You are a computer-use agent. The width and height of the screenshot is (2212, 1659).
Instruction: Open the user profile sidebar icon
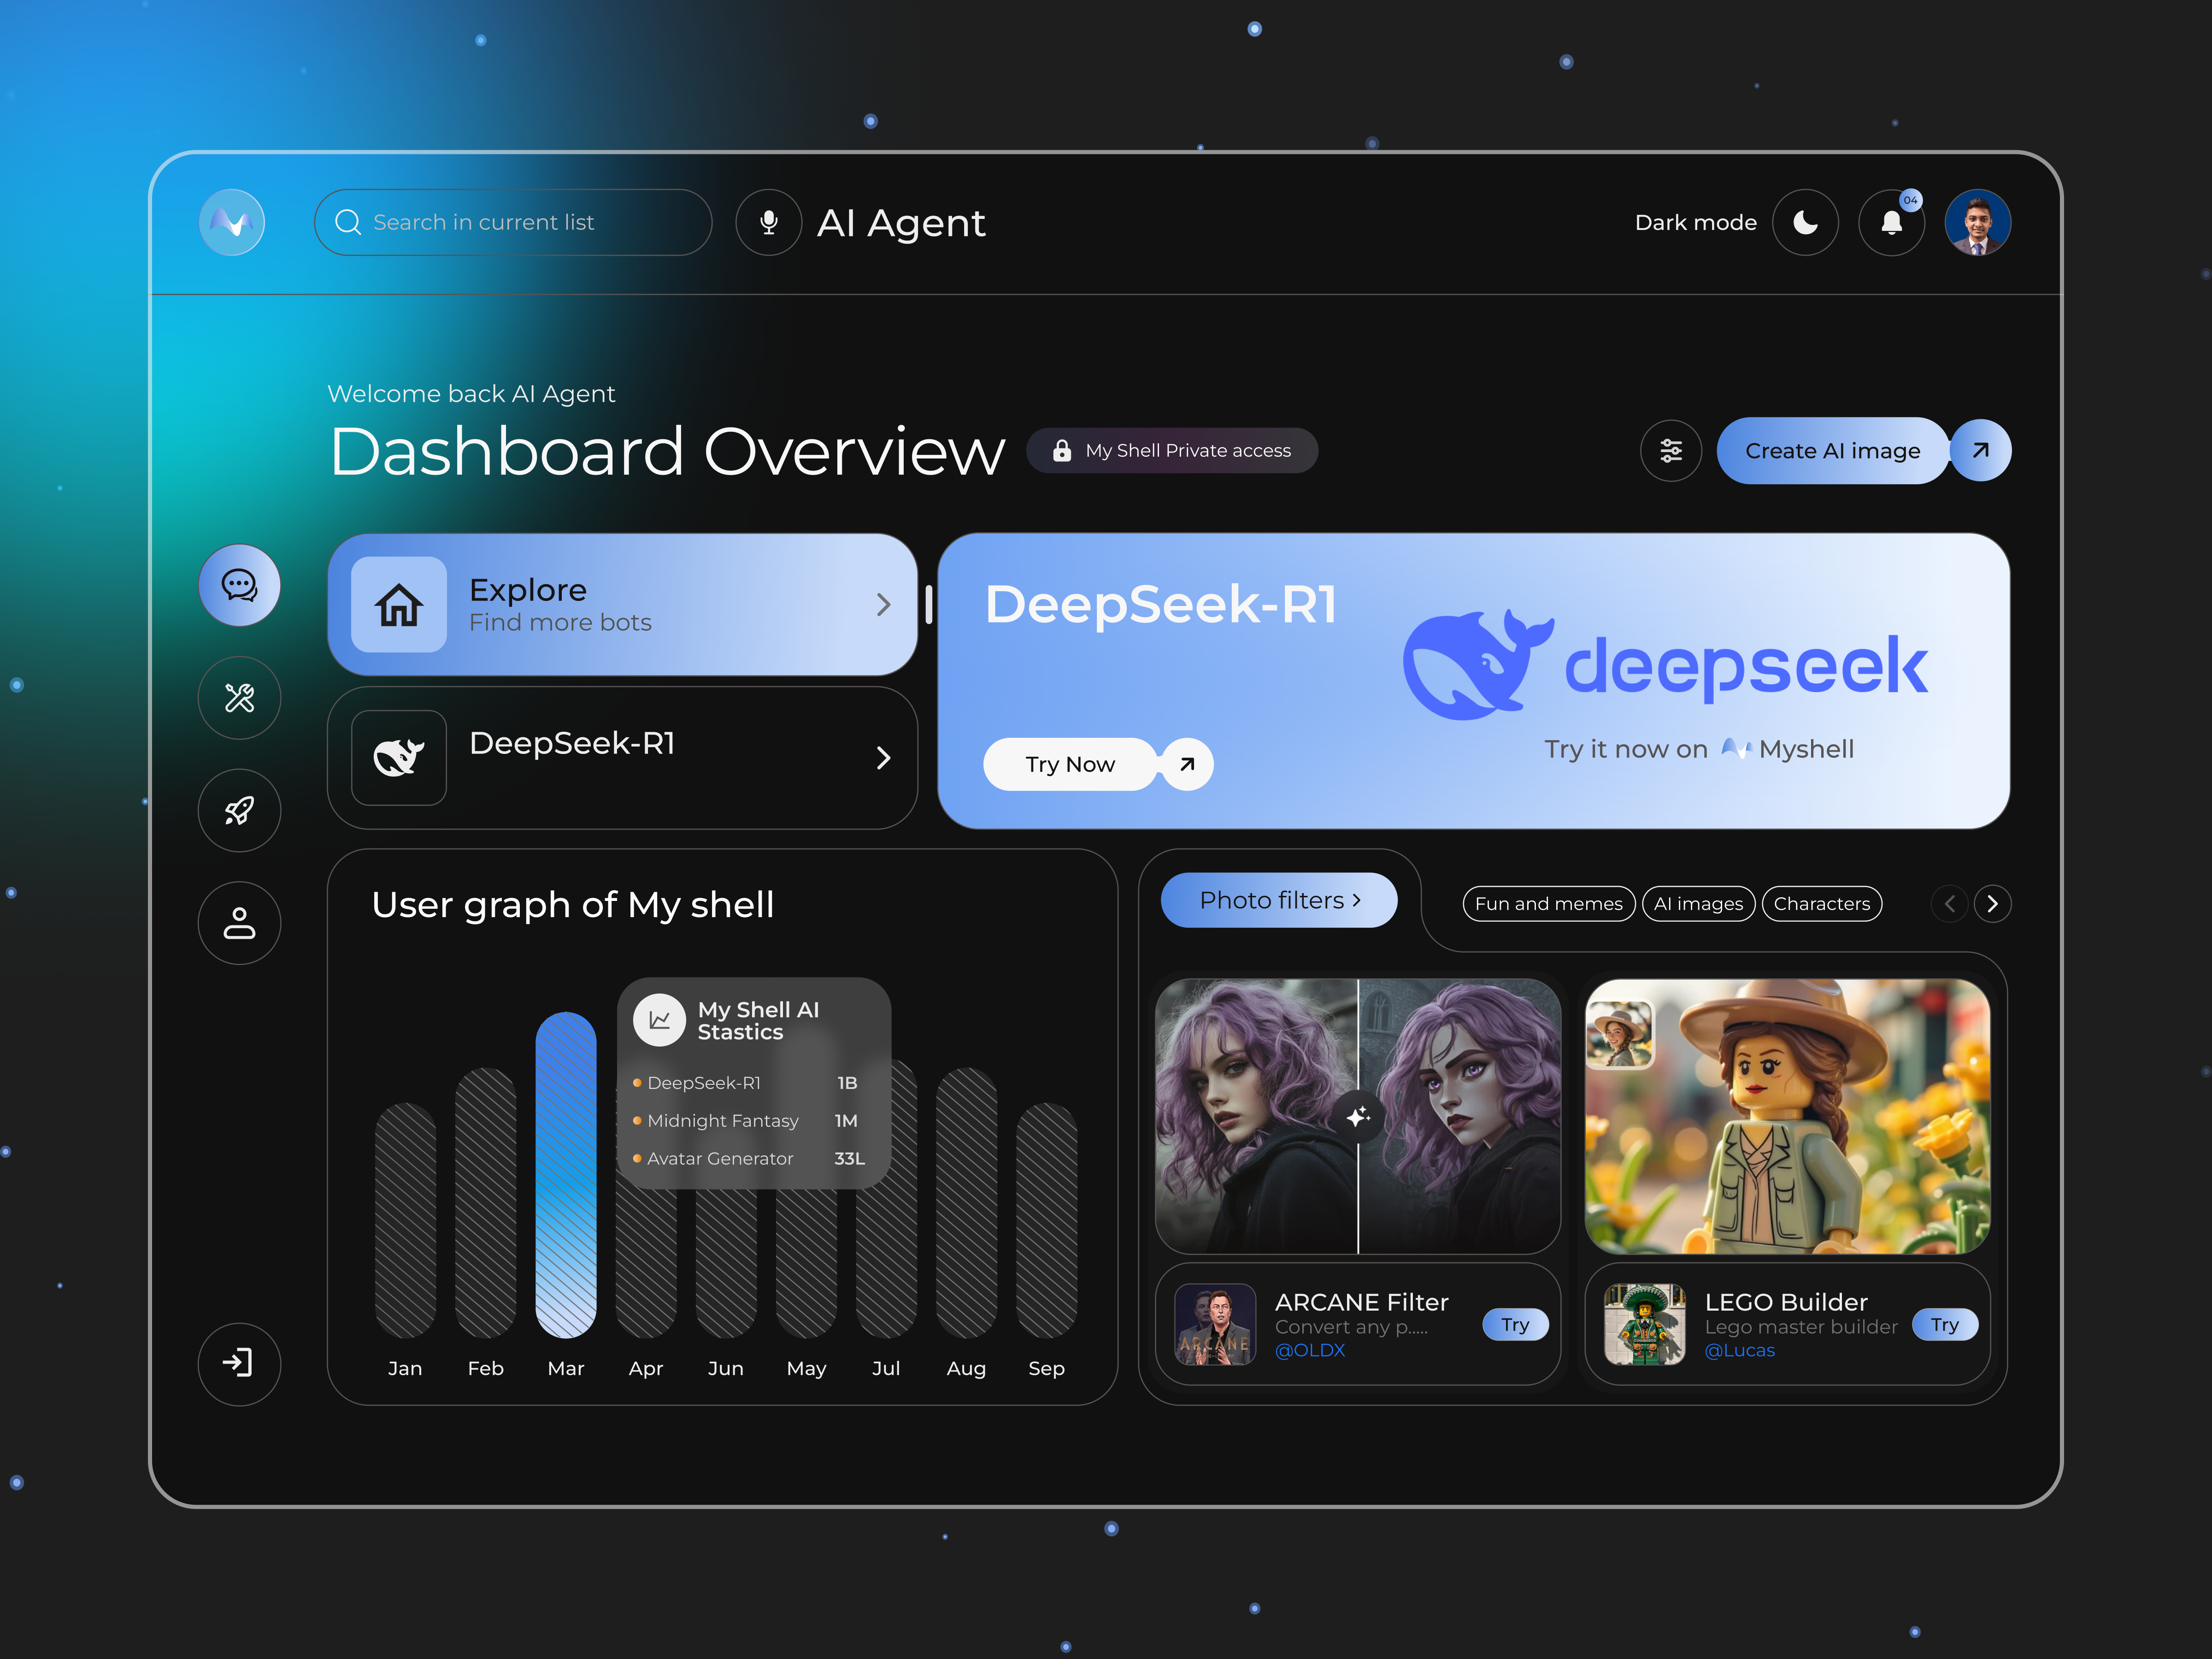239,923
